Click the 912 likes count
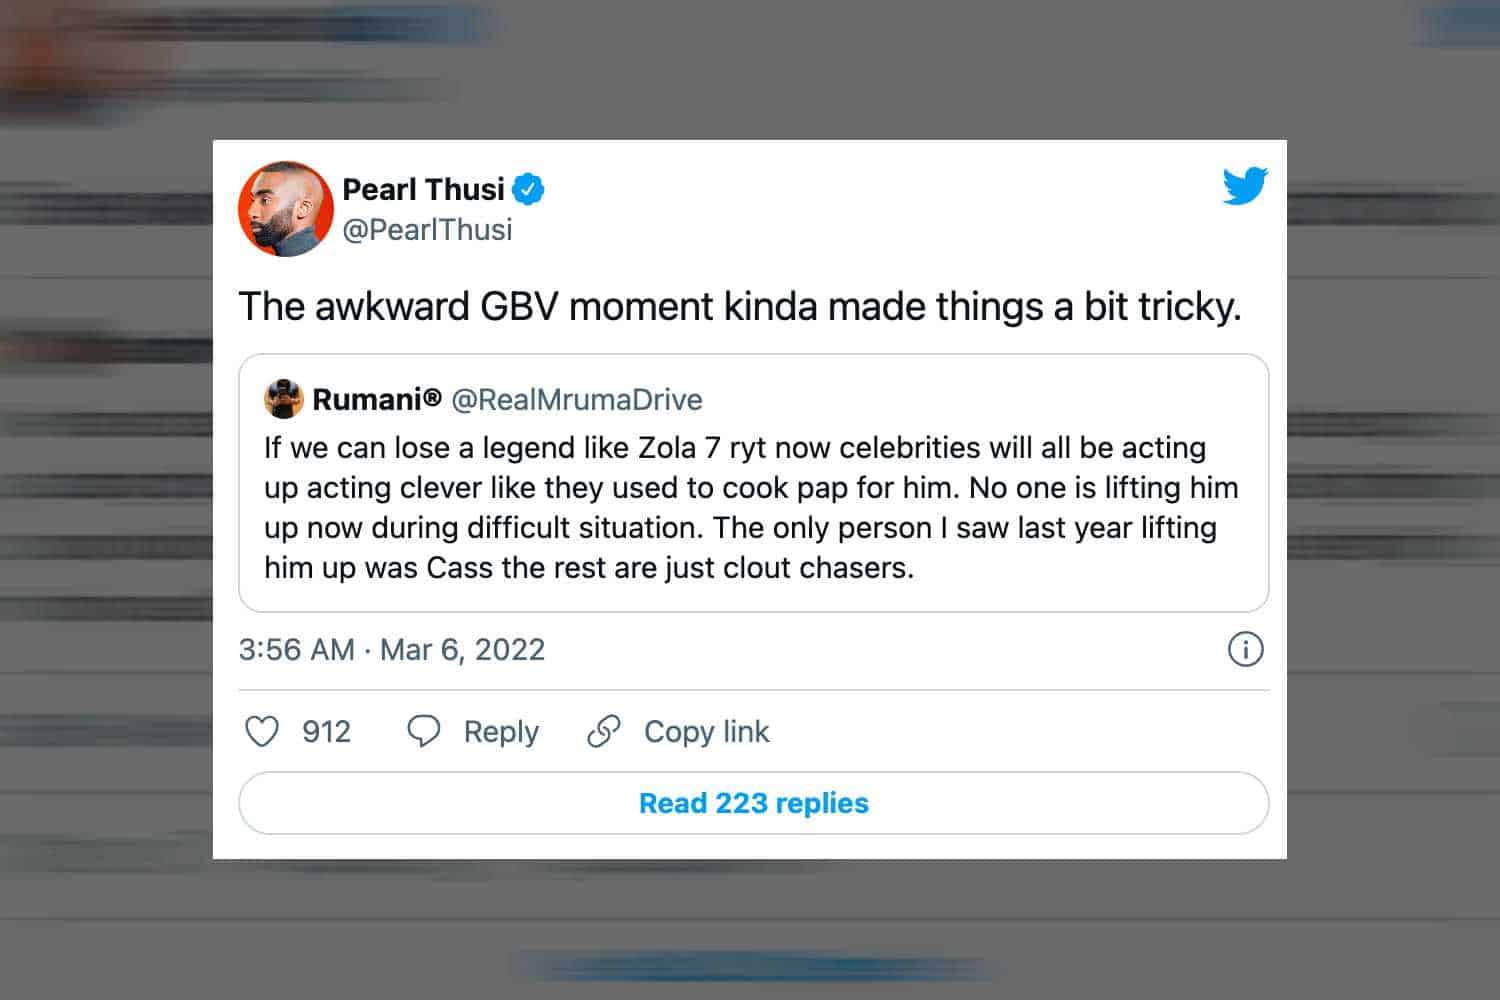 [x=326, y=732]
